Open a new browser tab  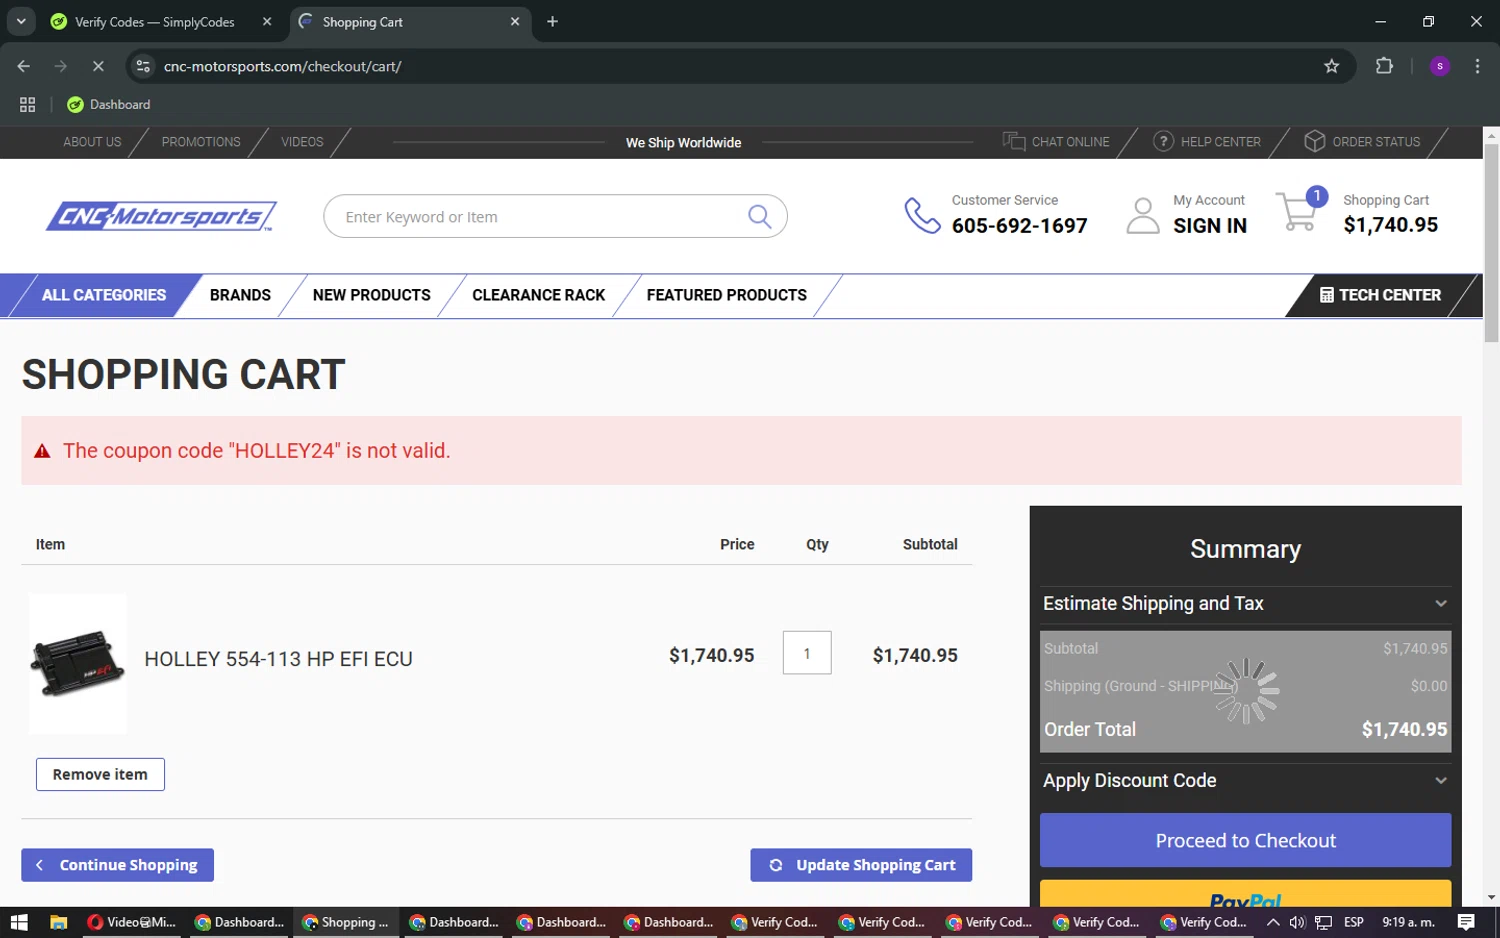point(552,21)
